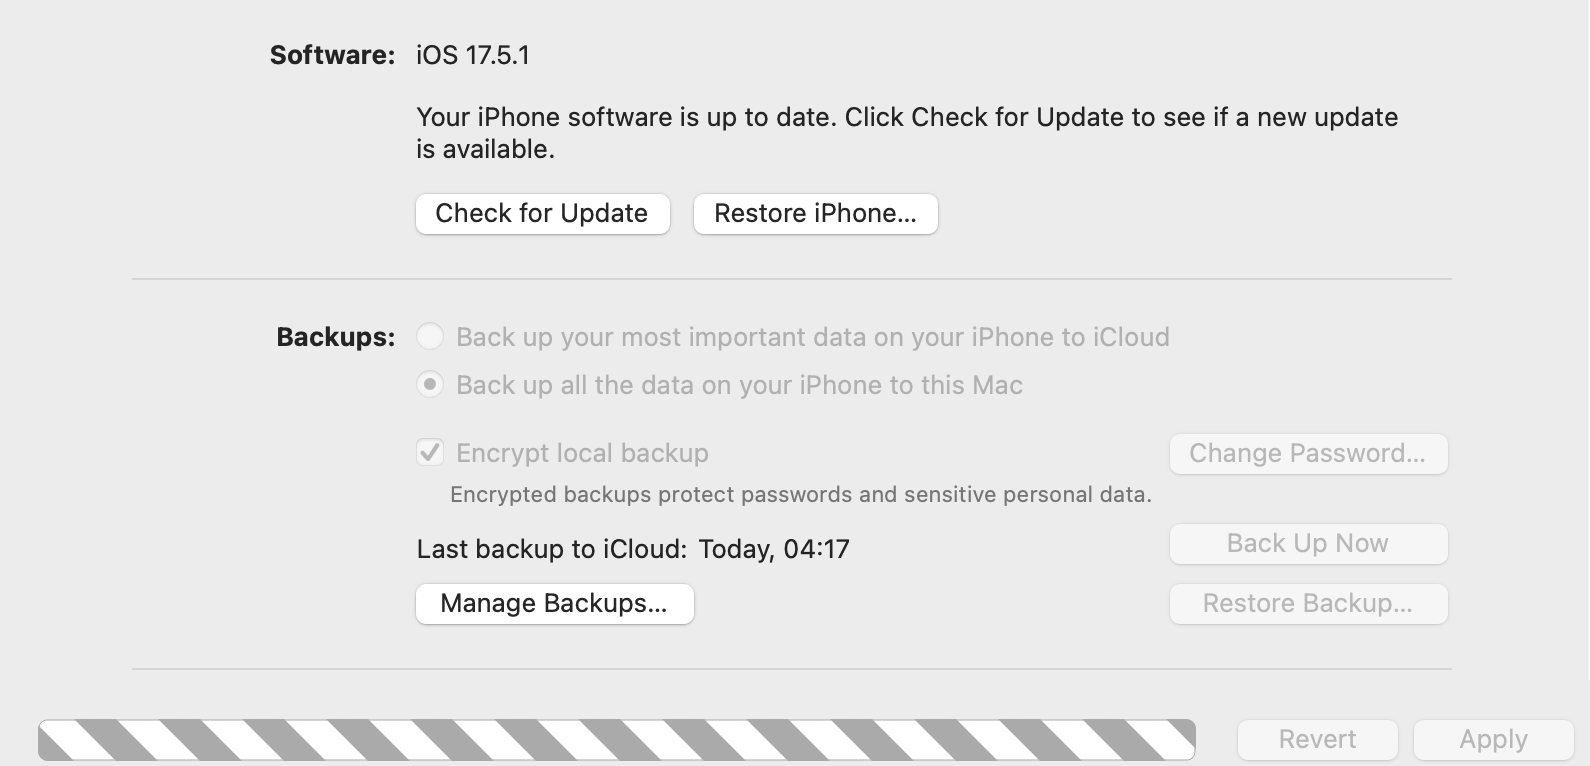Start a backup with Back Up Now
1590x766 pixels.
(1308, 544)
